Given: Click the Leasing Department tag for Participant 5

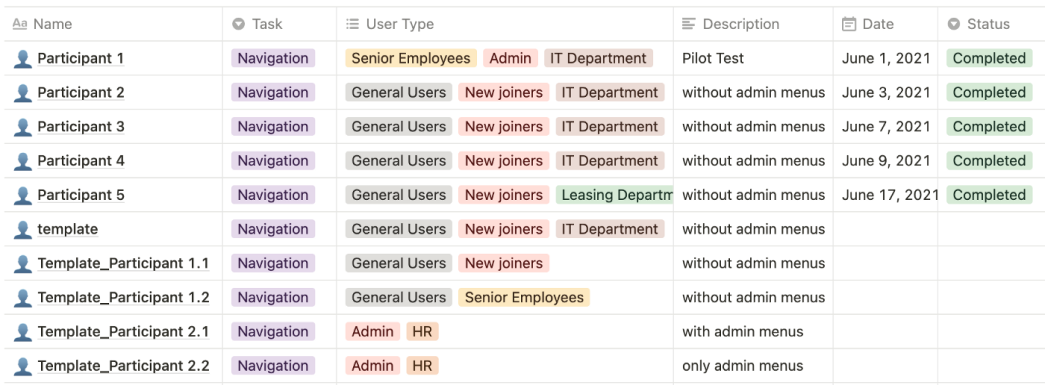Looking at the screenshot, I should 614,195.
